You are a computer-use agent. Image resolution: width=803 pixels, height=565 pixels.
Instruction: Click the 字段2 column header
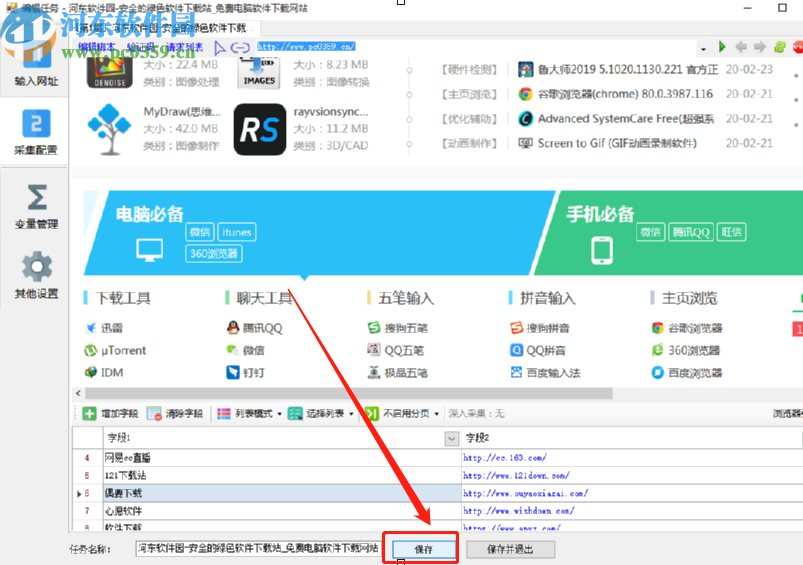[630, 438]
